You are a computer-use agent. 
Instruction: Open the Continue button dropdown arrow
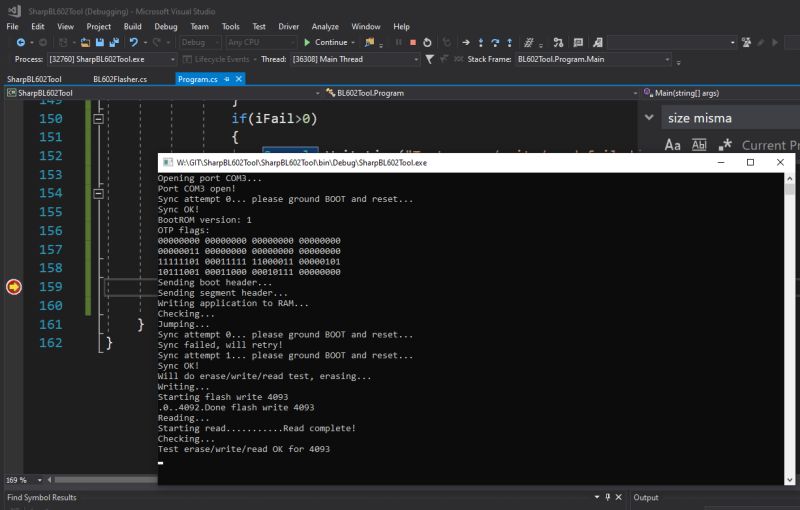click(353, 42)
